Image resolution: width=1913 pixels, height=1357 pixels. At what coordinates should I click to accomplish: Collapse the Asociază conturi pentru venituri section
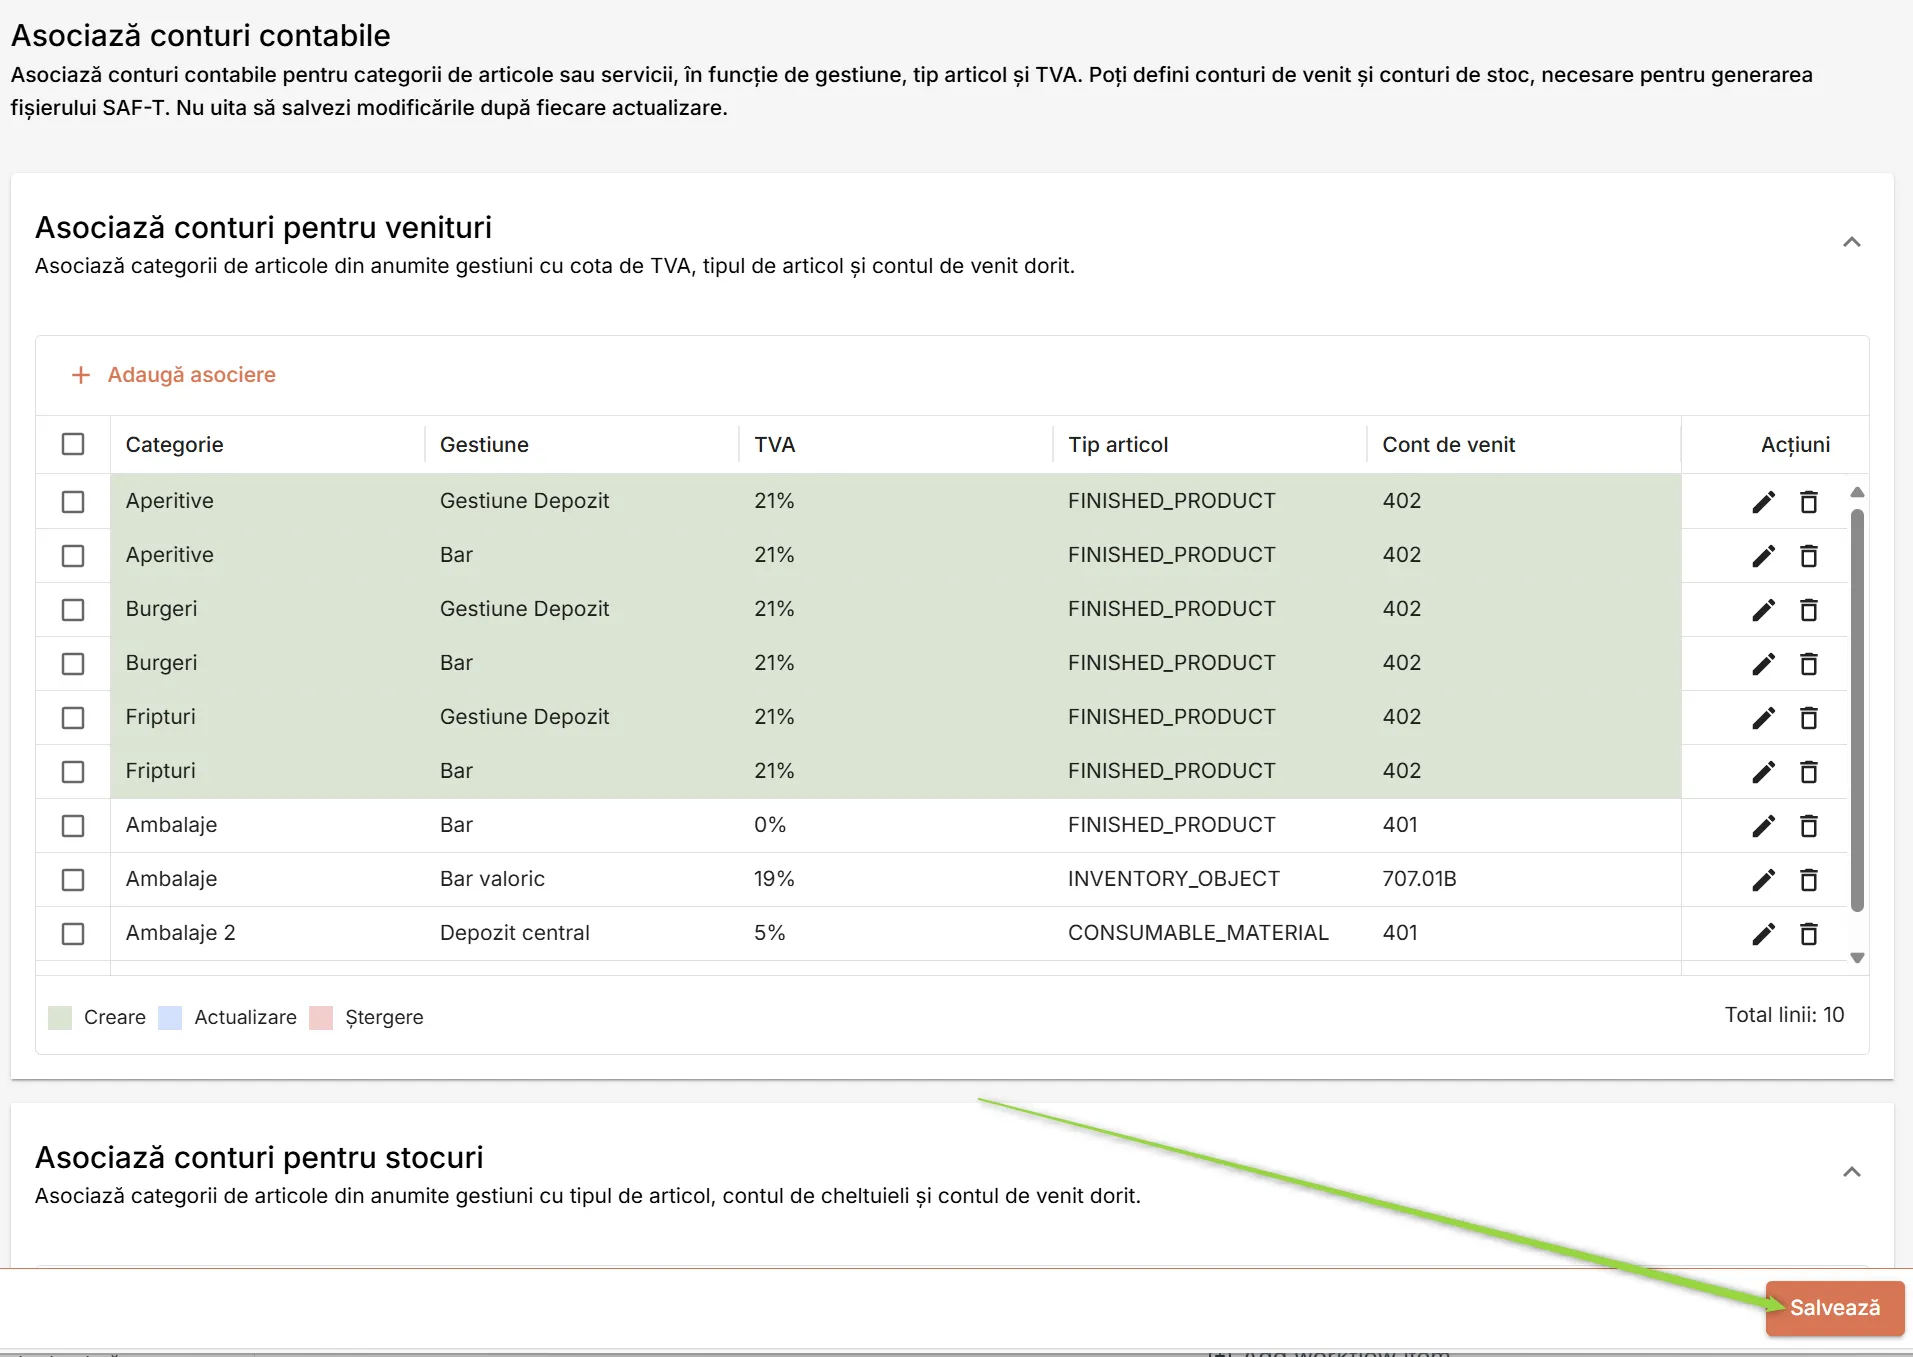(1852, 242)
